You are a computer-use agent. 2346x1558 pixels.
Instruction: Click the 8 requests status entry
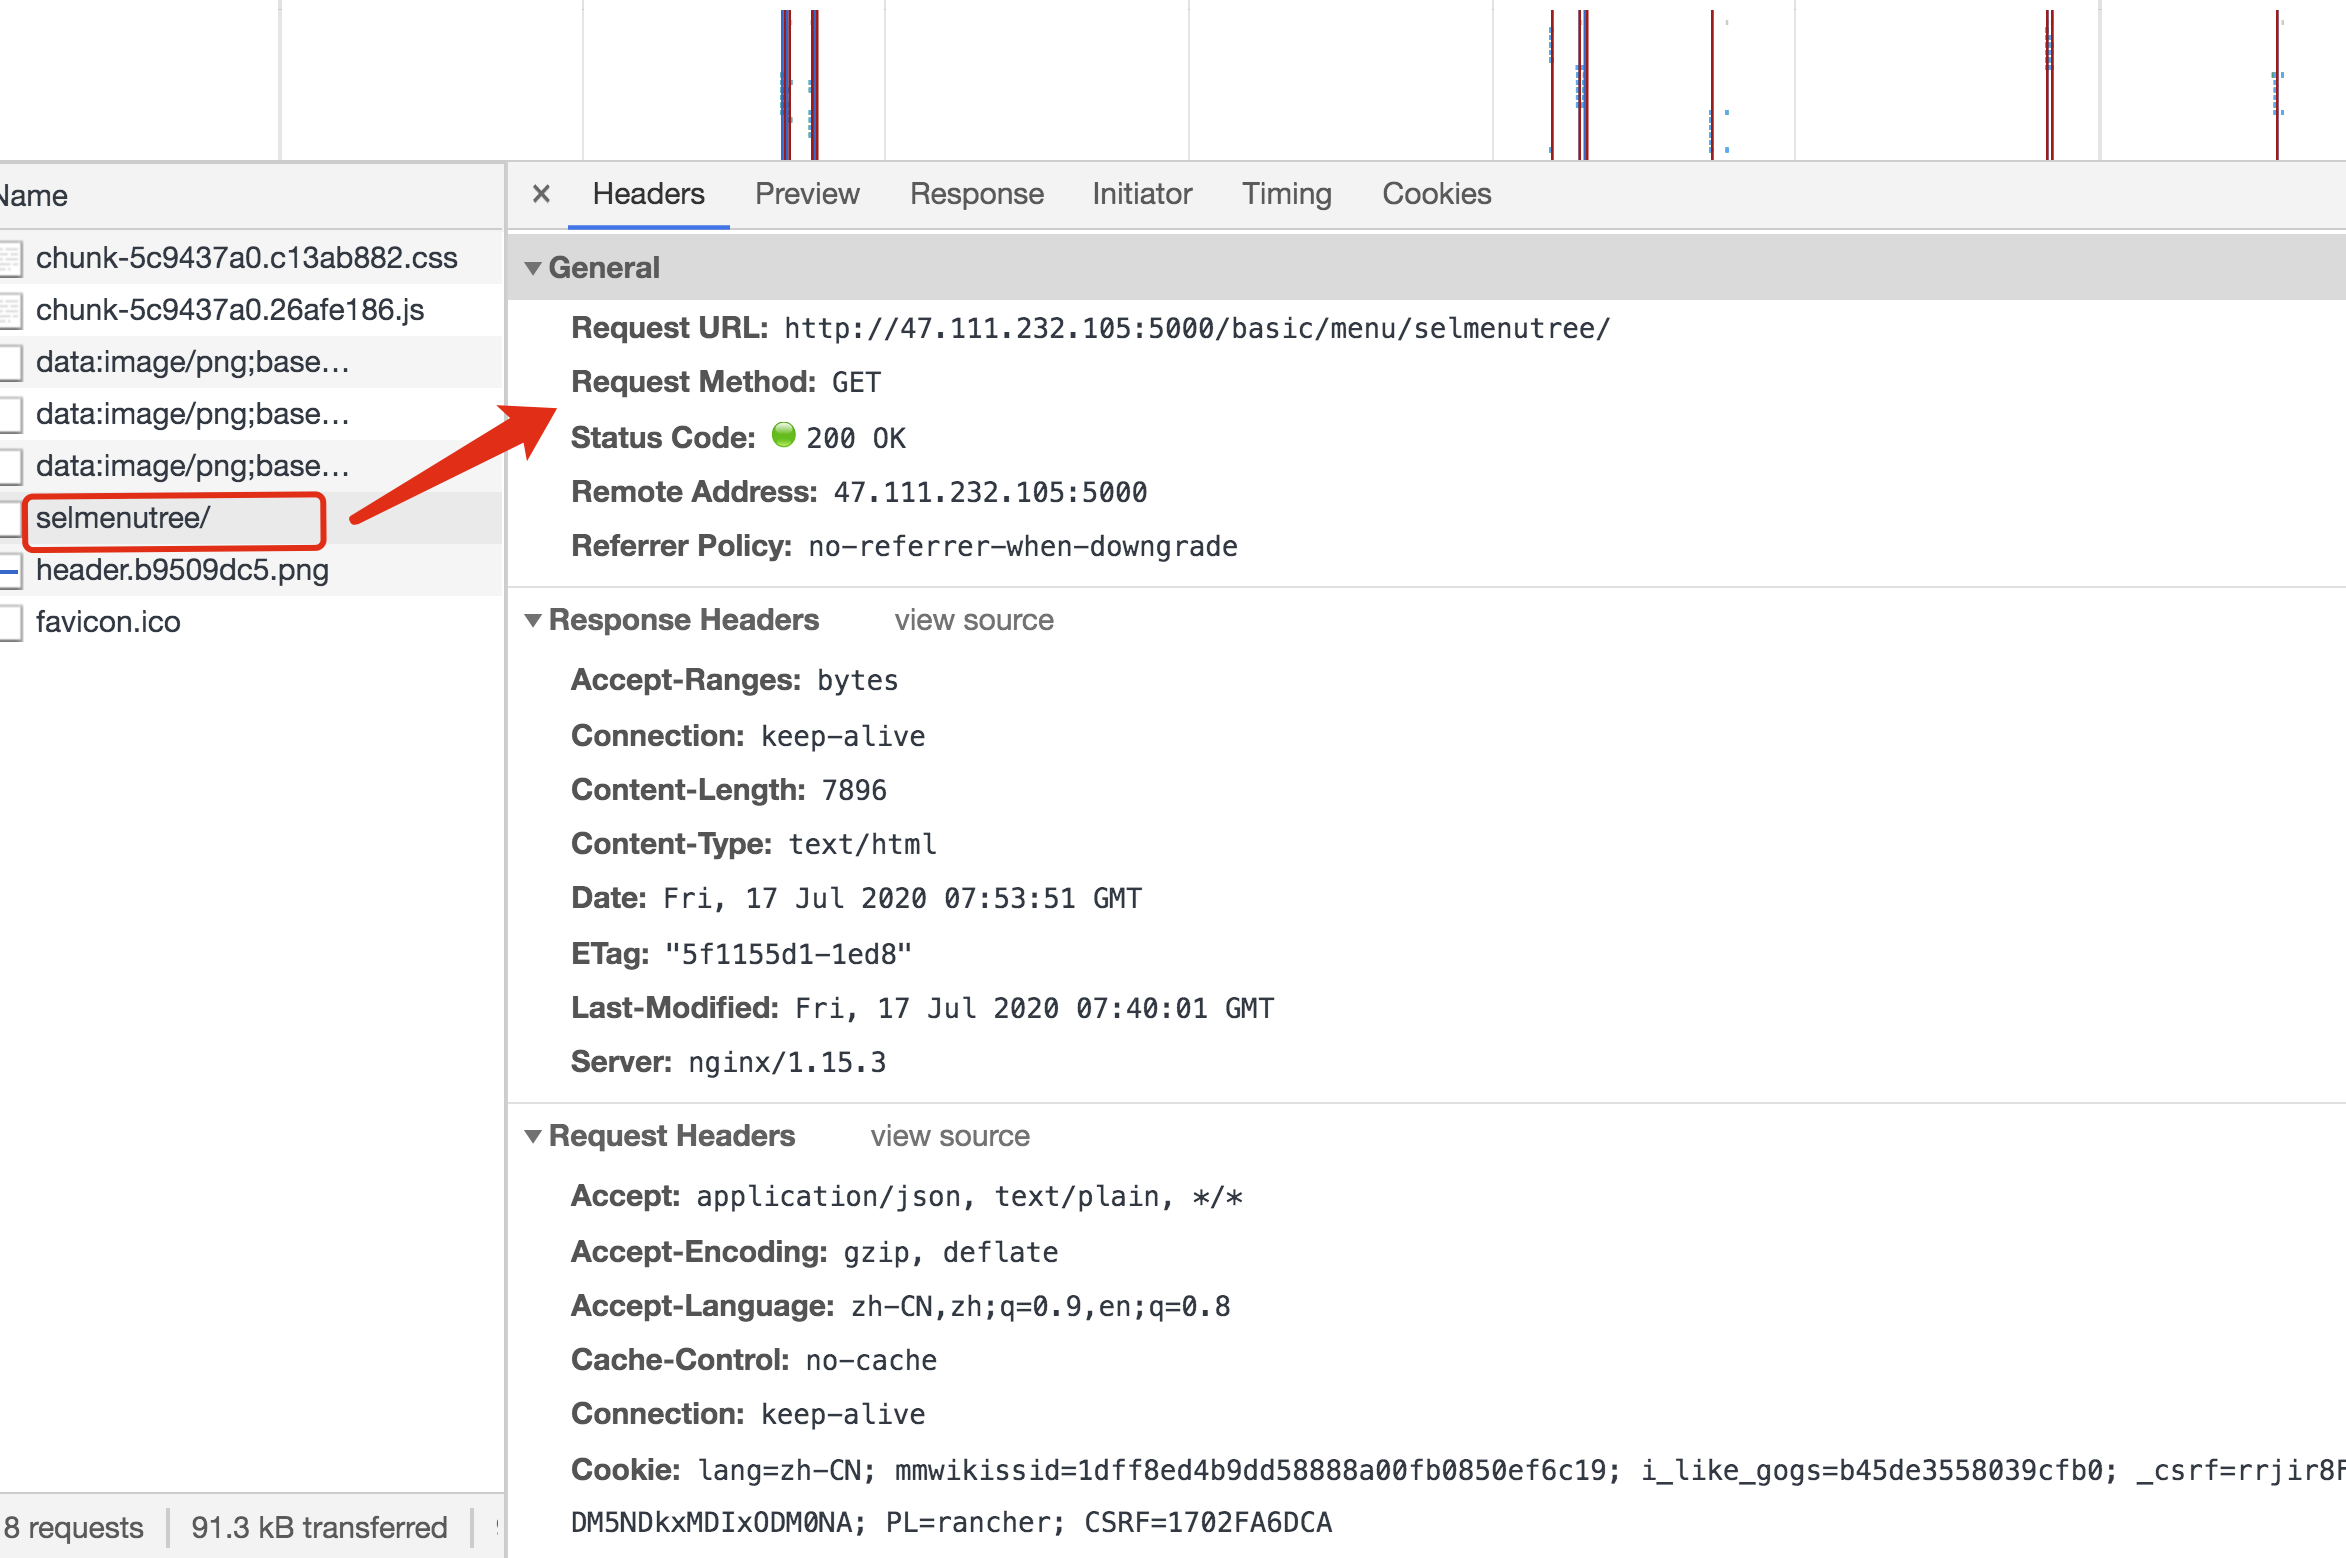click(x=74, y=1527)
